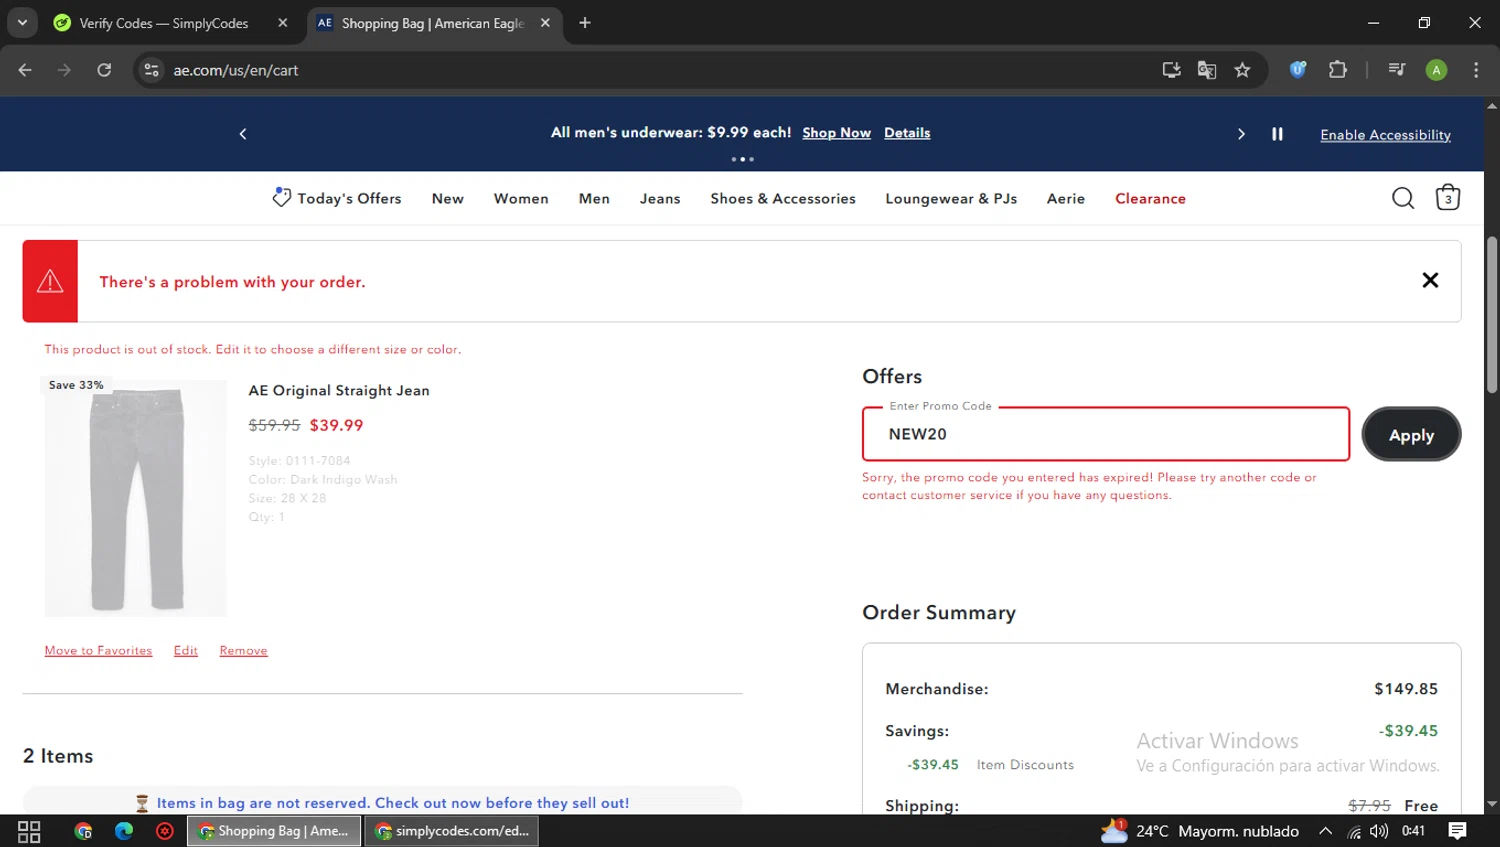This screenshot has height=847, width=1500.
Task: Click the Today's Offers tag icon
Action: (281, 197)
